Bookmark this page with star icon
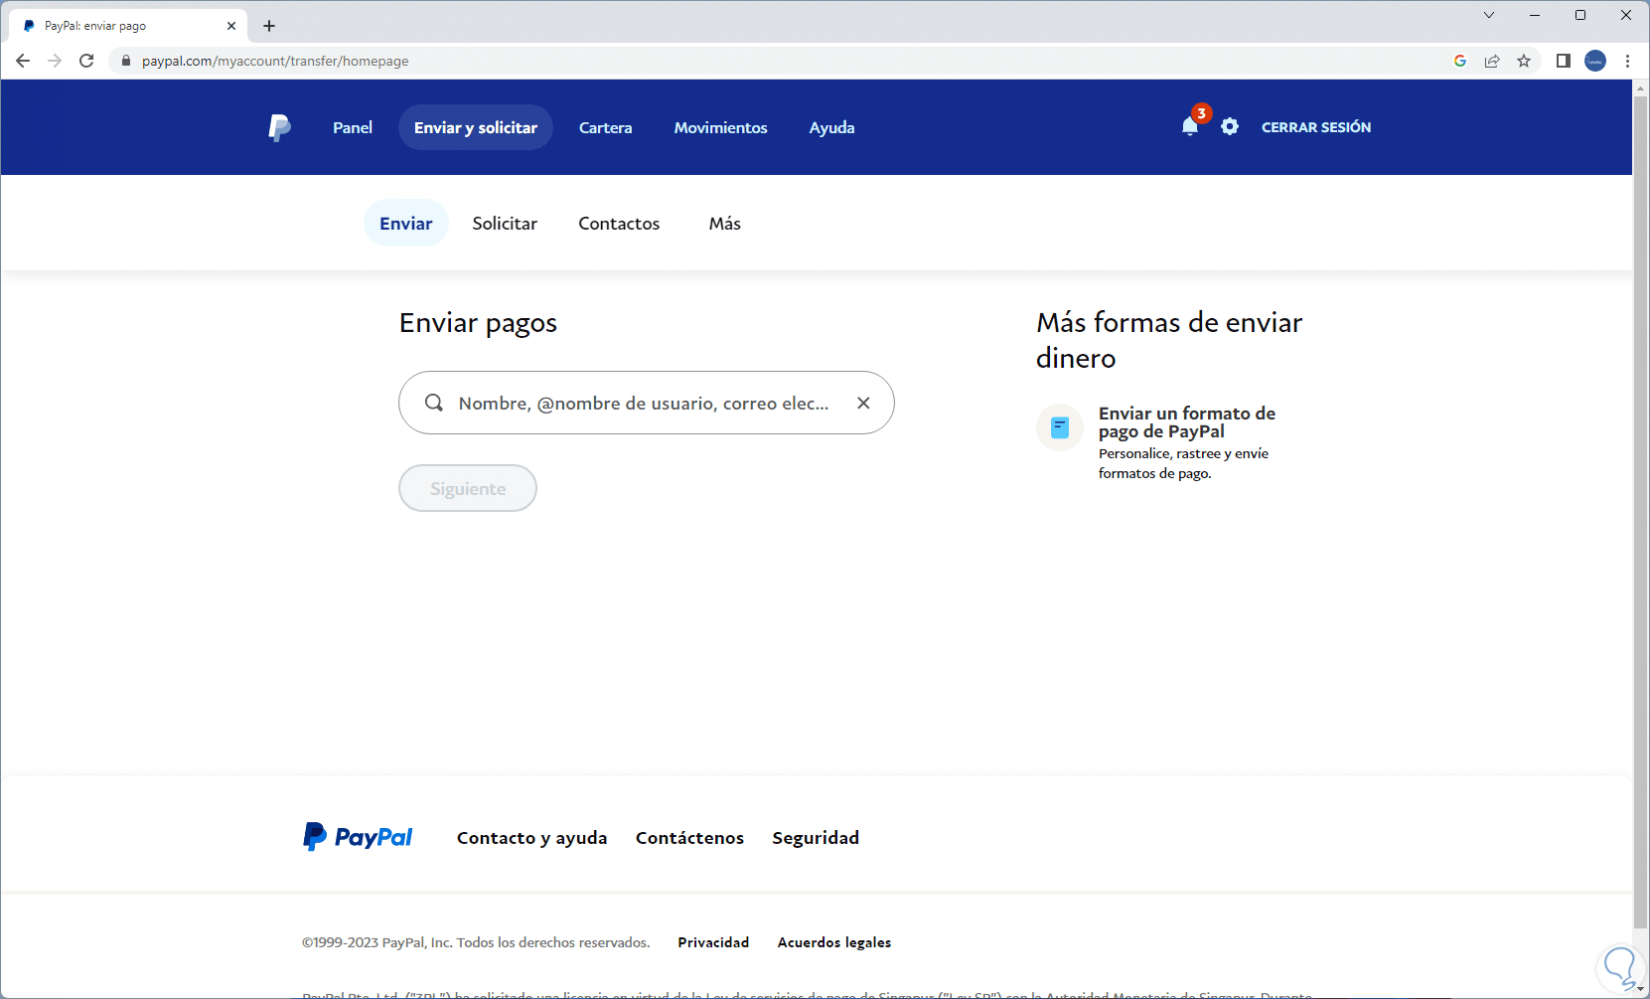This screenshot has height=999, width=1650. coord(1524,61)
